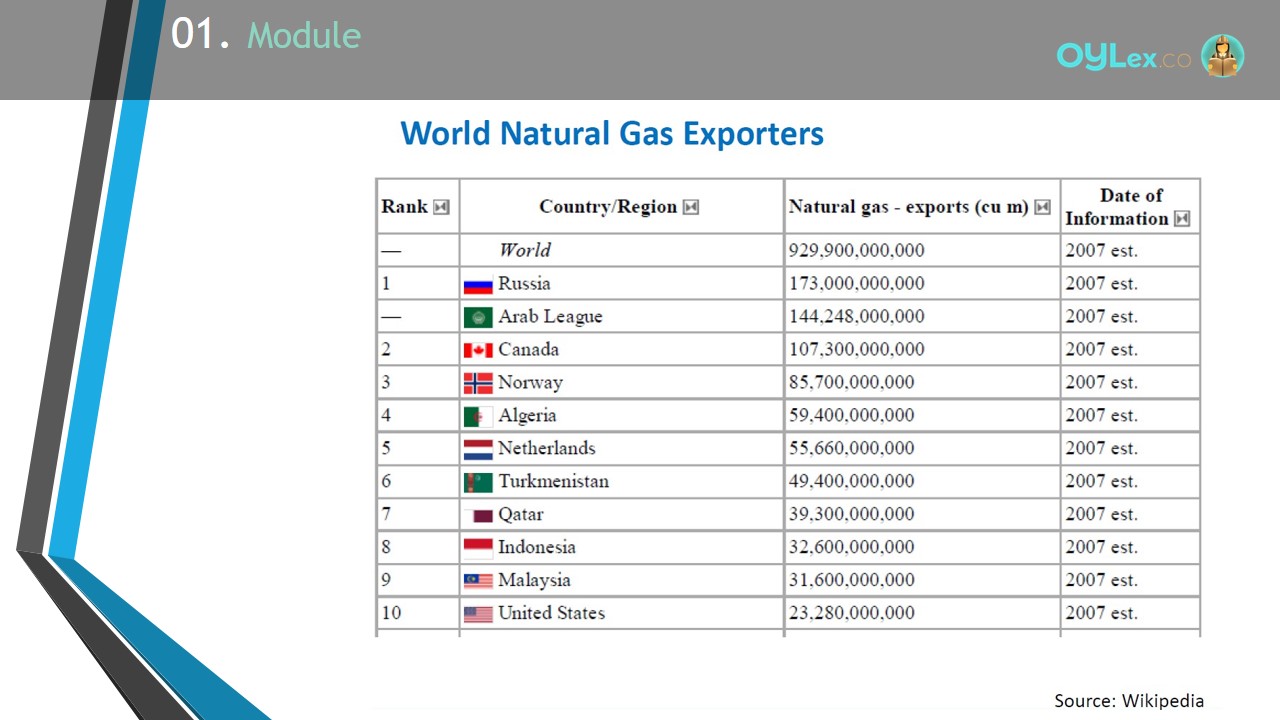The width and height of the screenshot is (1280, 720).
Task: Click the value 31,600,000,000
Action: [851, 580]
